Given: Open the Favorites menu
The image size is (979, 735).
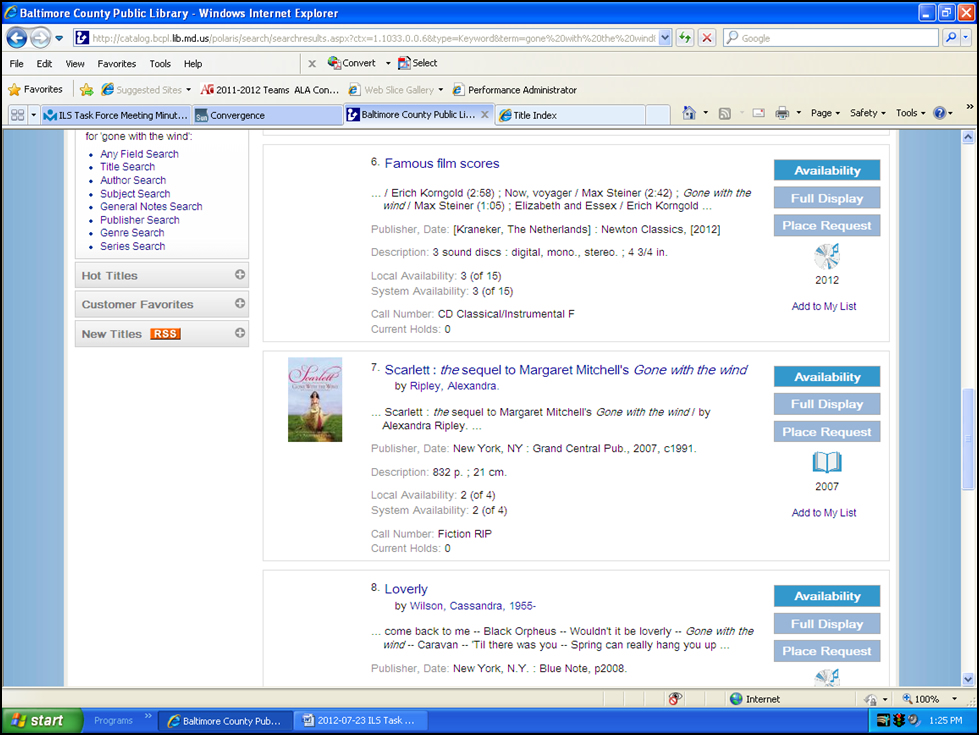Looking at the screenshot, I should tap(117, 64).
